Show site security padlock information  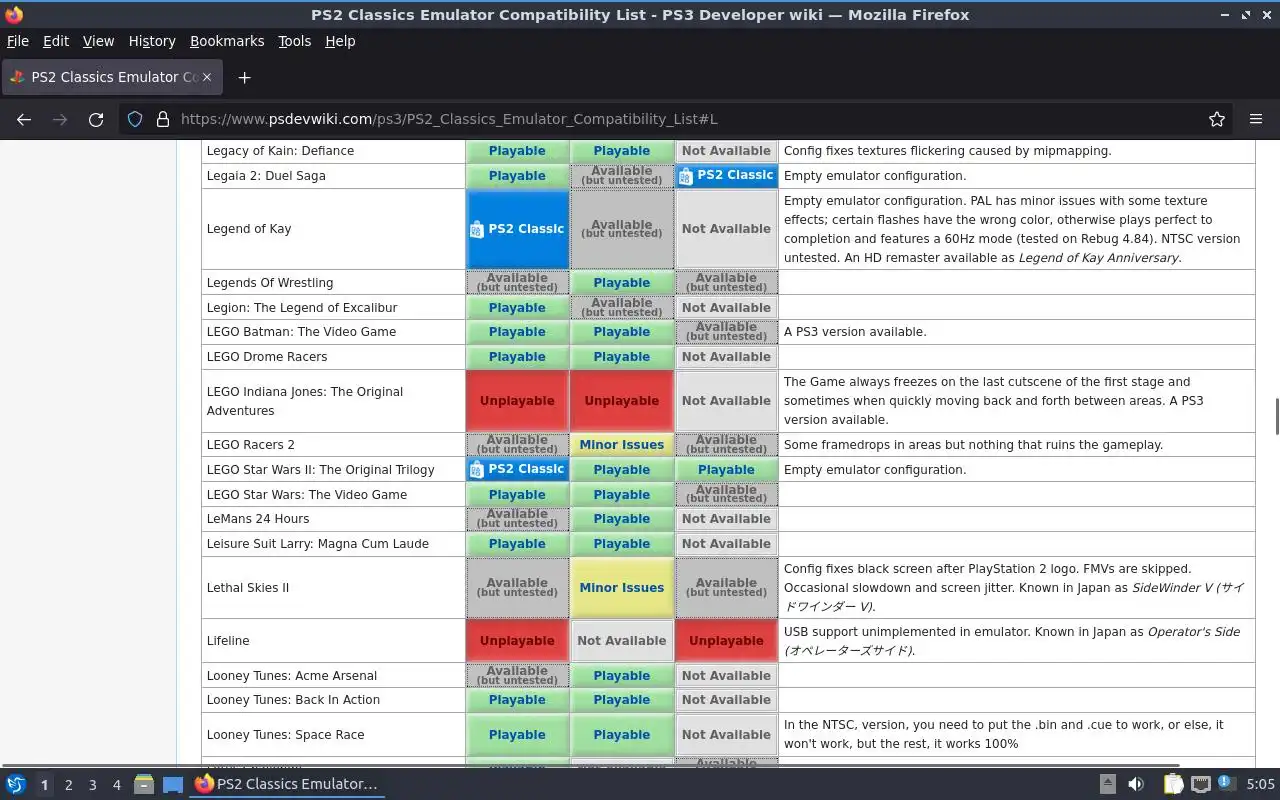click(162, 119)
